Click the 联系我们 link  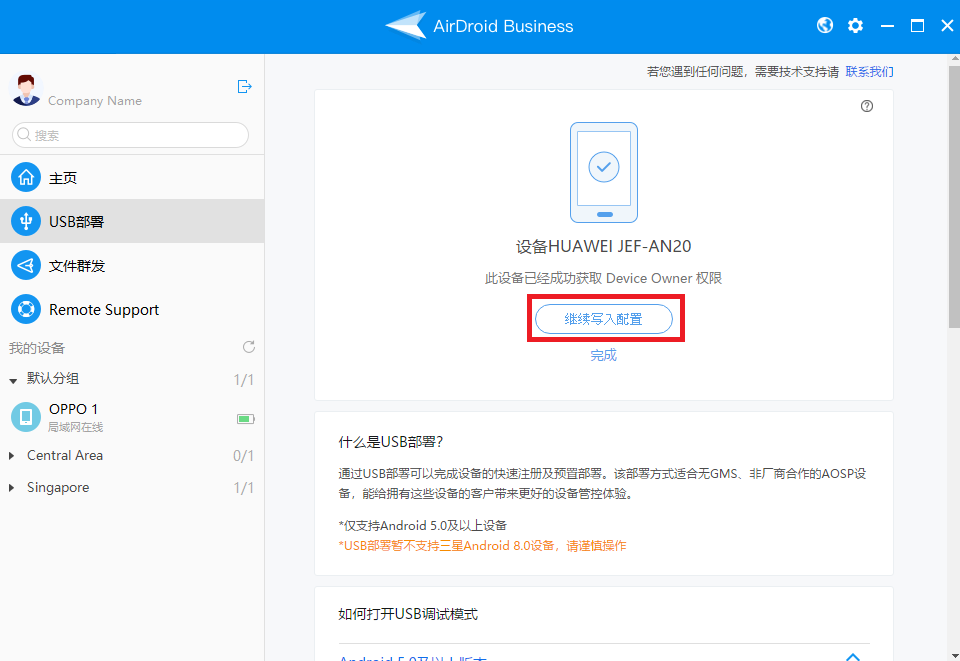click(x=869, y=72)
